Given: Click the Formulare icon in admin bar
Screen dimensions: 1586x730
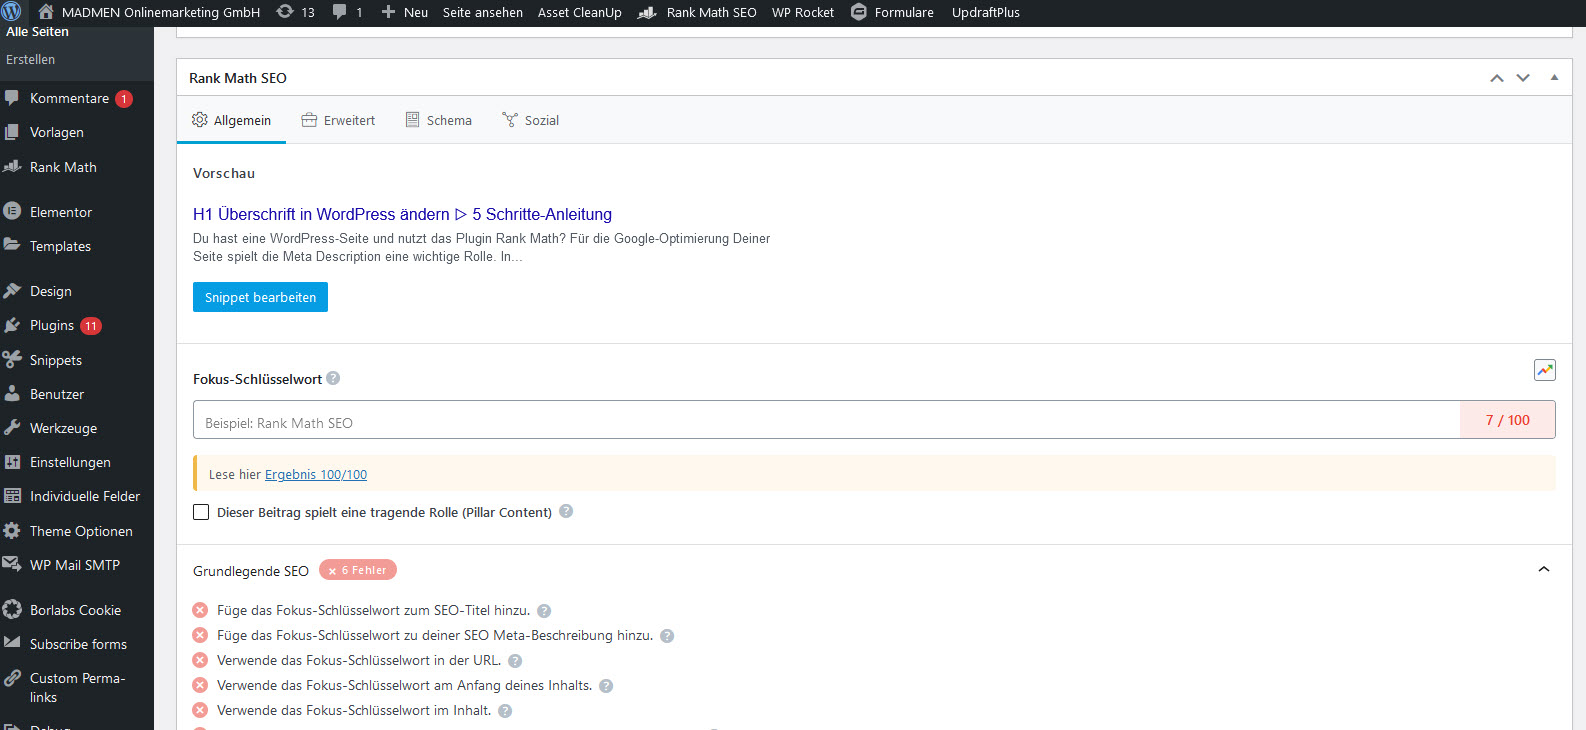Looking at the screenshot, I should pos(858,12).
